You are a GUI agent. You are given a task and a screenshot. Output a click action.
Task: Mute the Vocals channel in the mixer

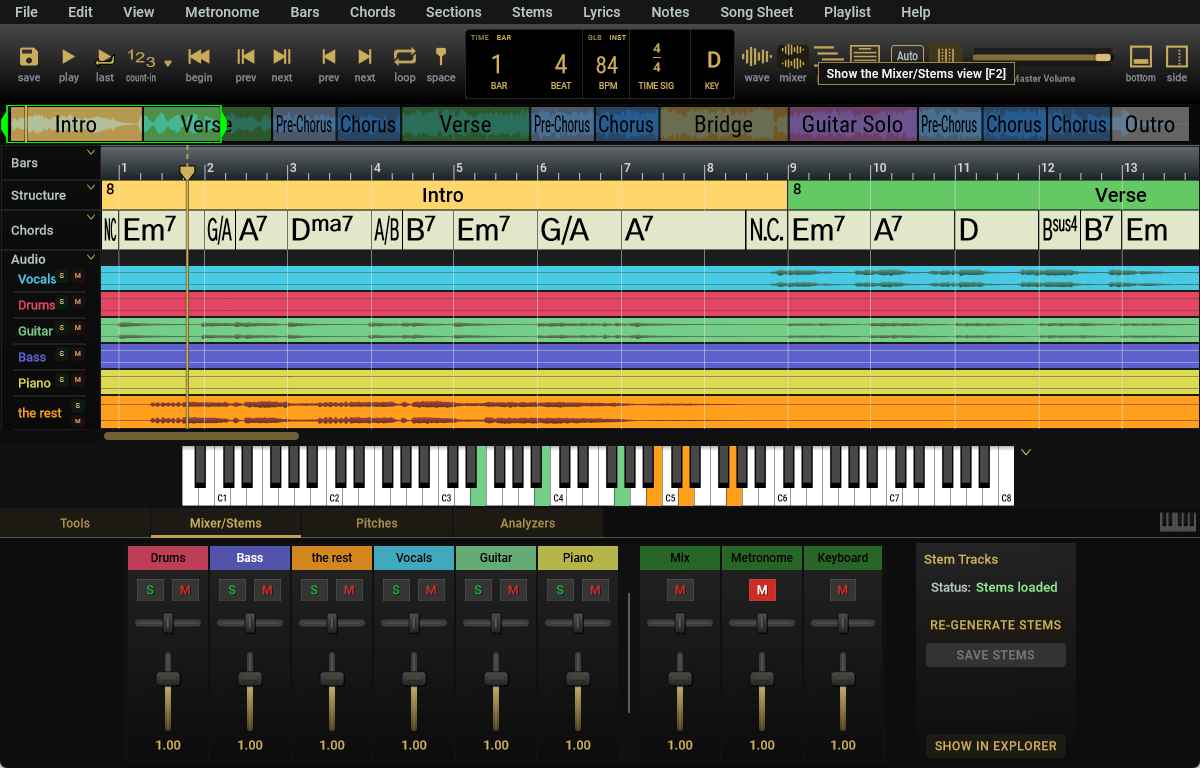point(431,590)
